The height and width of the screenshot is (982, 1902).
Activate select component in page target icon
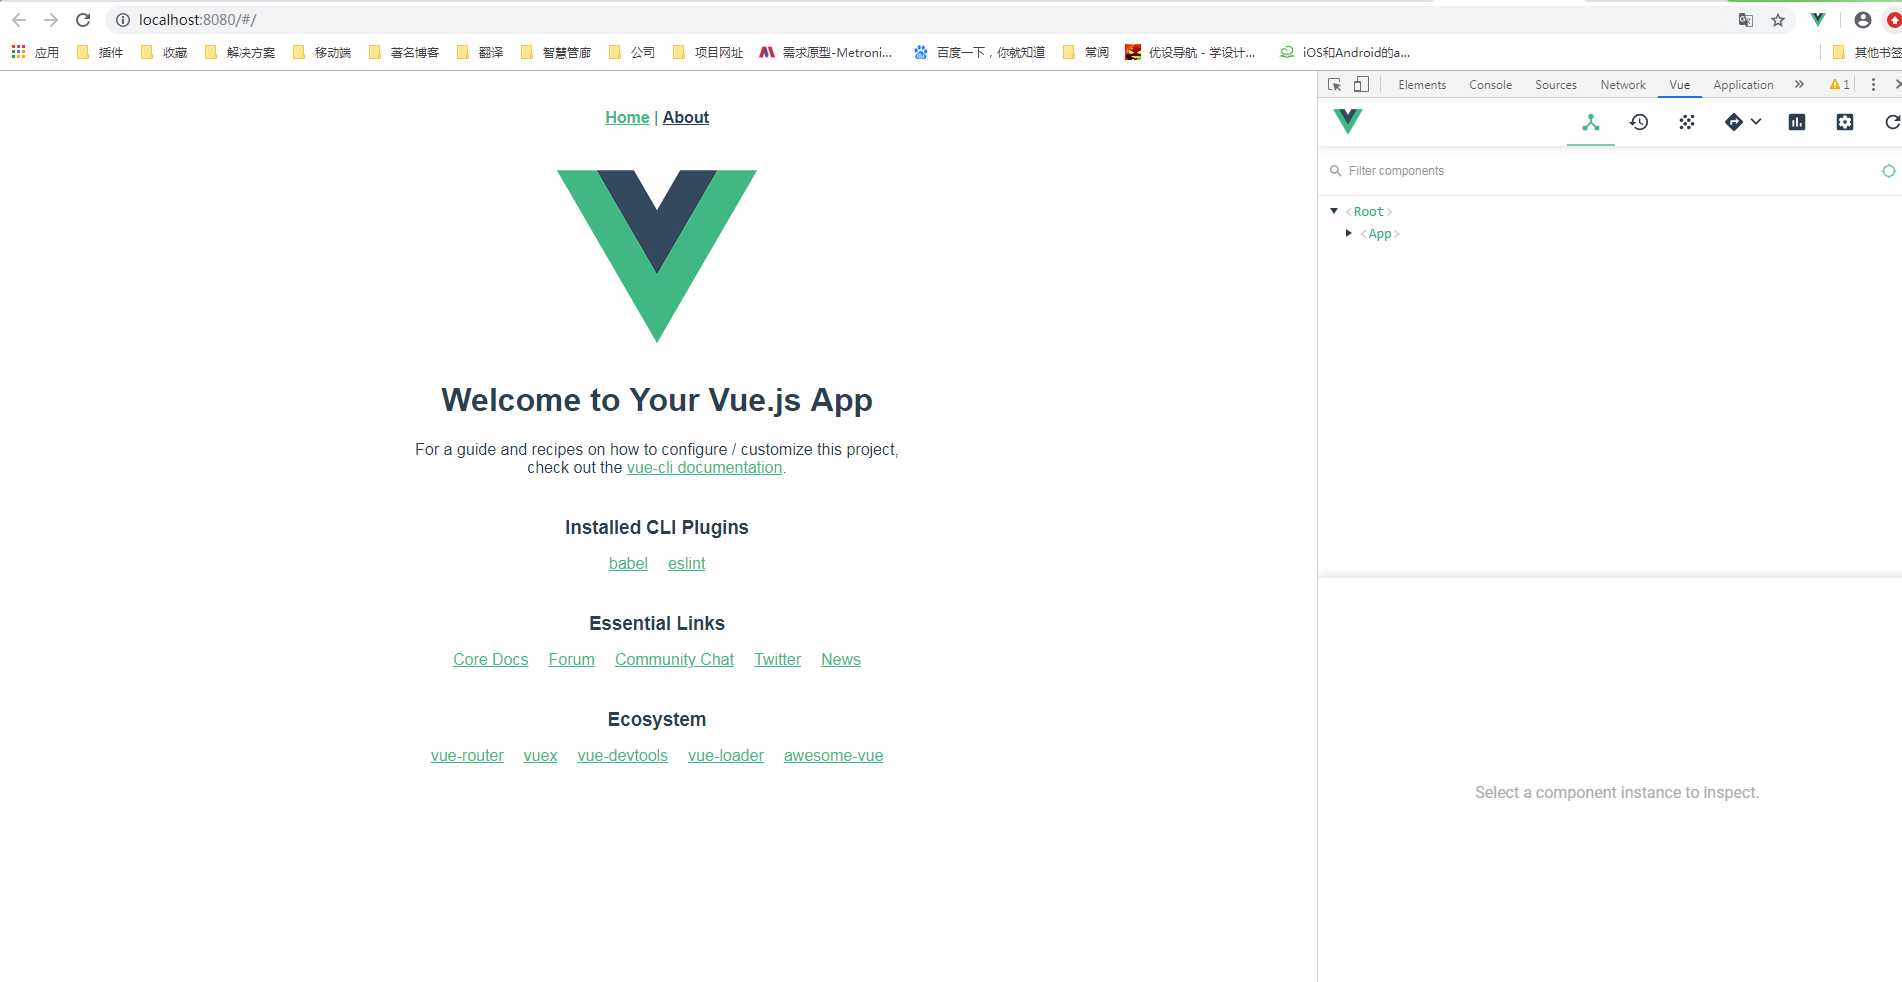click(1888, 171)
